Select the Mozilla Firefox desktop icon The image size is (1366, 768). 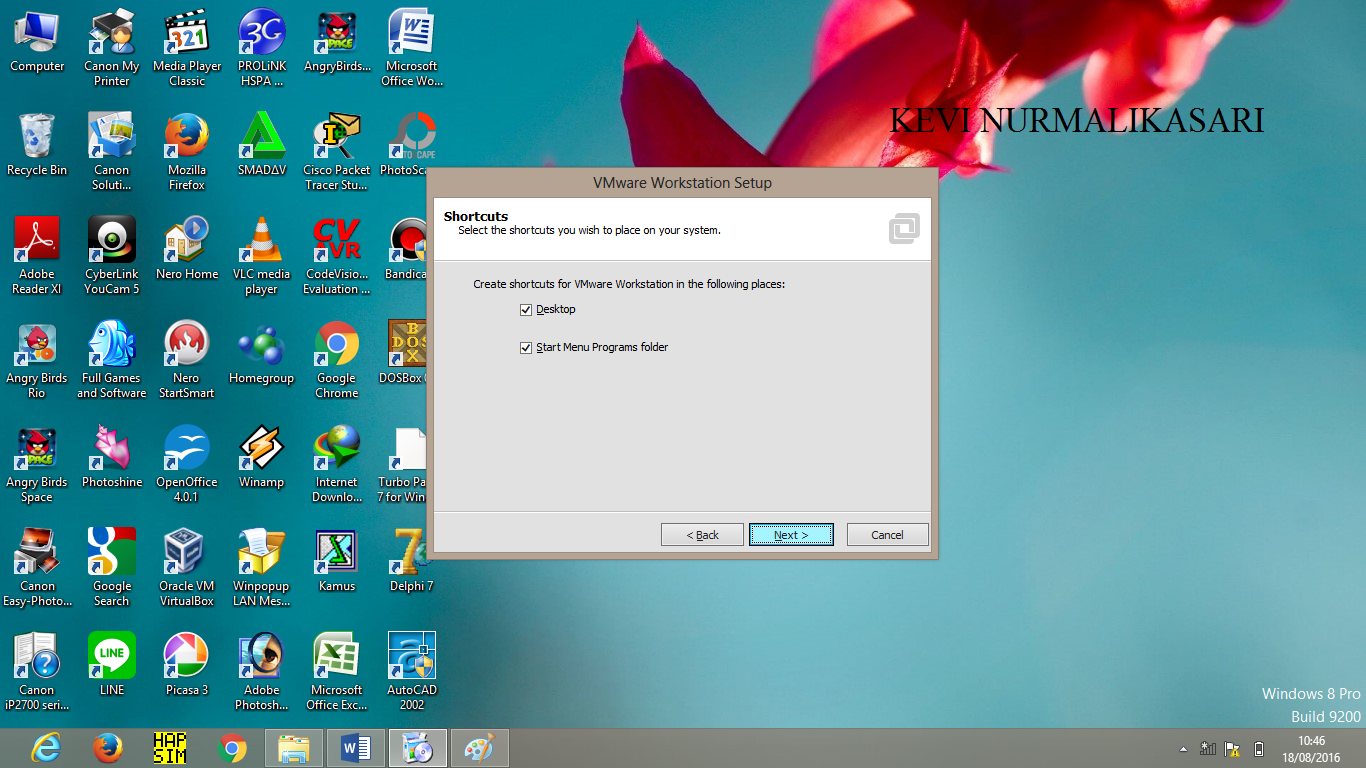187,152
